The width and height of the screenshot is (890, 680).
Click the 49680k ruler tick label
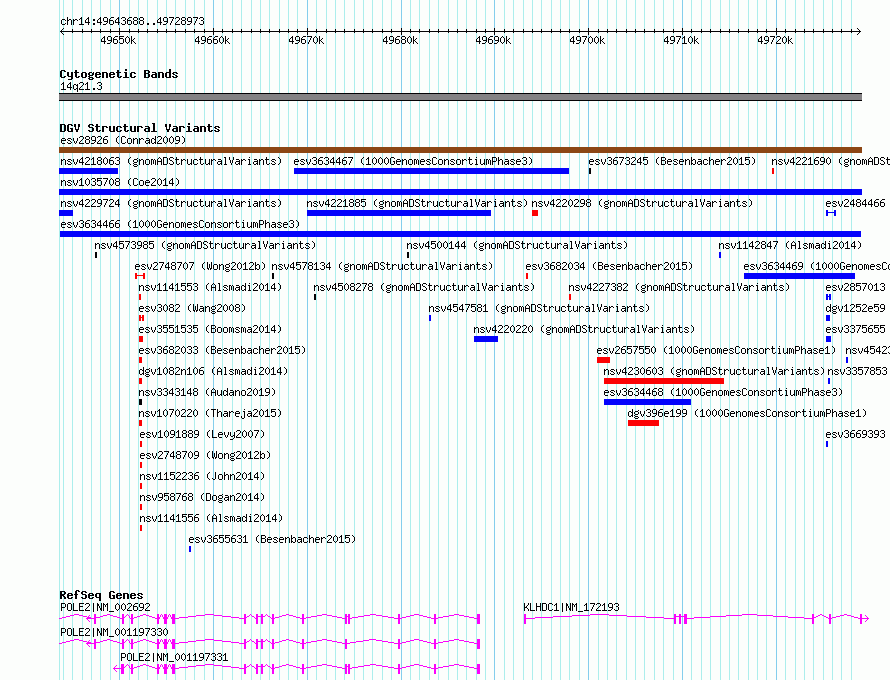click(x=400, y=40)
